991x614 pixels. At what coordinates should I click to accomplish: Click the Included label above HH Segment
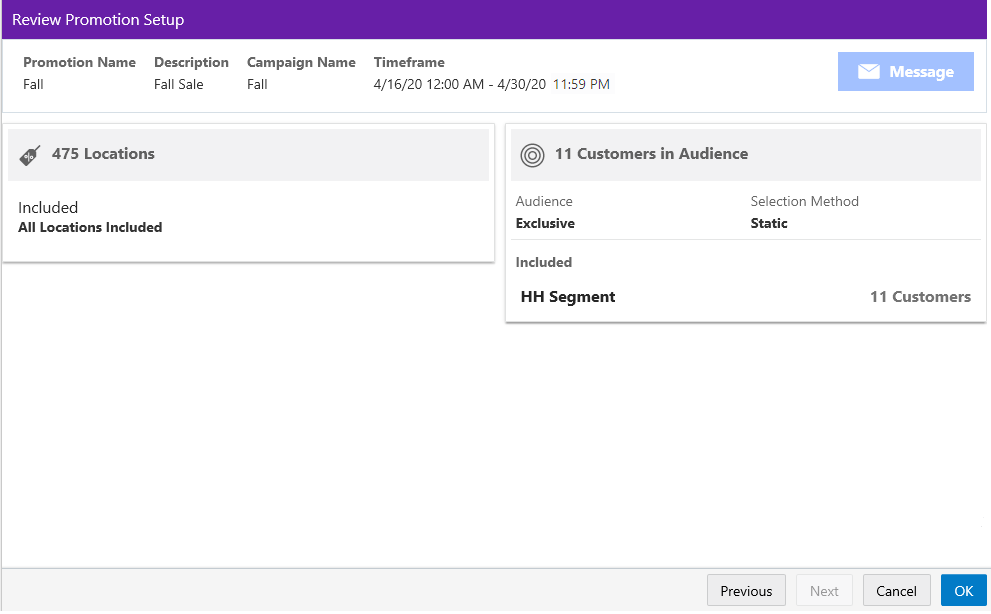544,262
